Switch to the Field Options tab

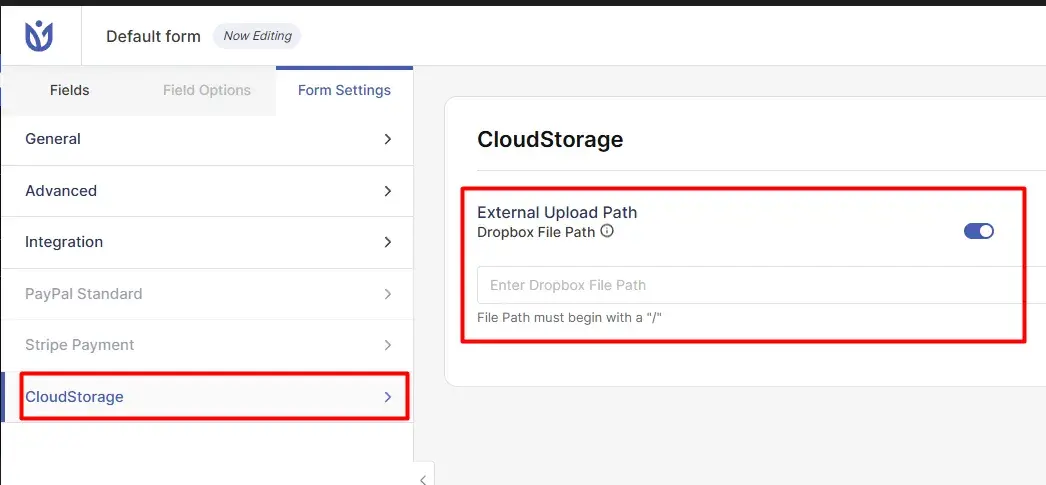pyautogui.click(x=207, y=90)
